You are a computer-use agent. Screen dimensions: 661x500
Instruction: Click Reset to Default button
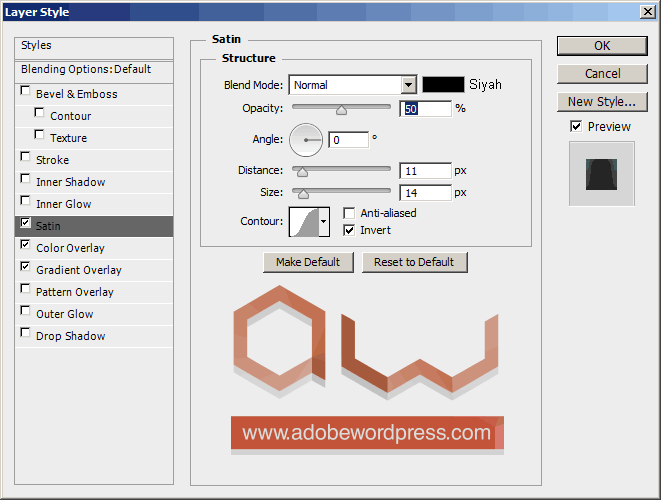414,262
